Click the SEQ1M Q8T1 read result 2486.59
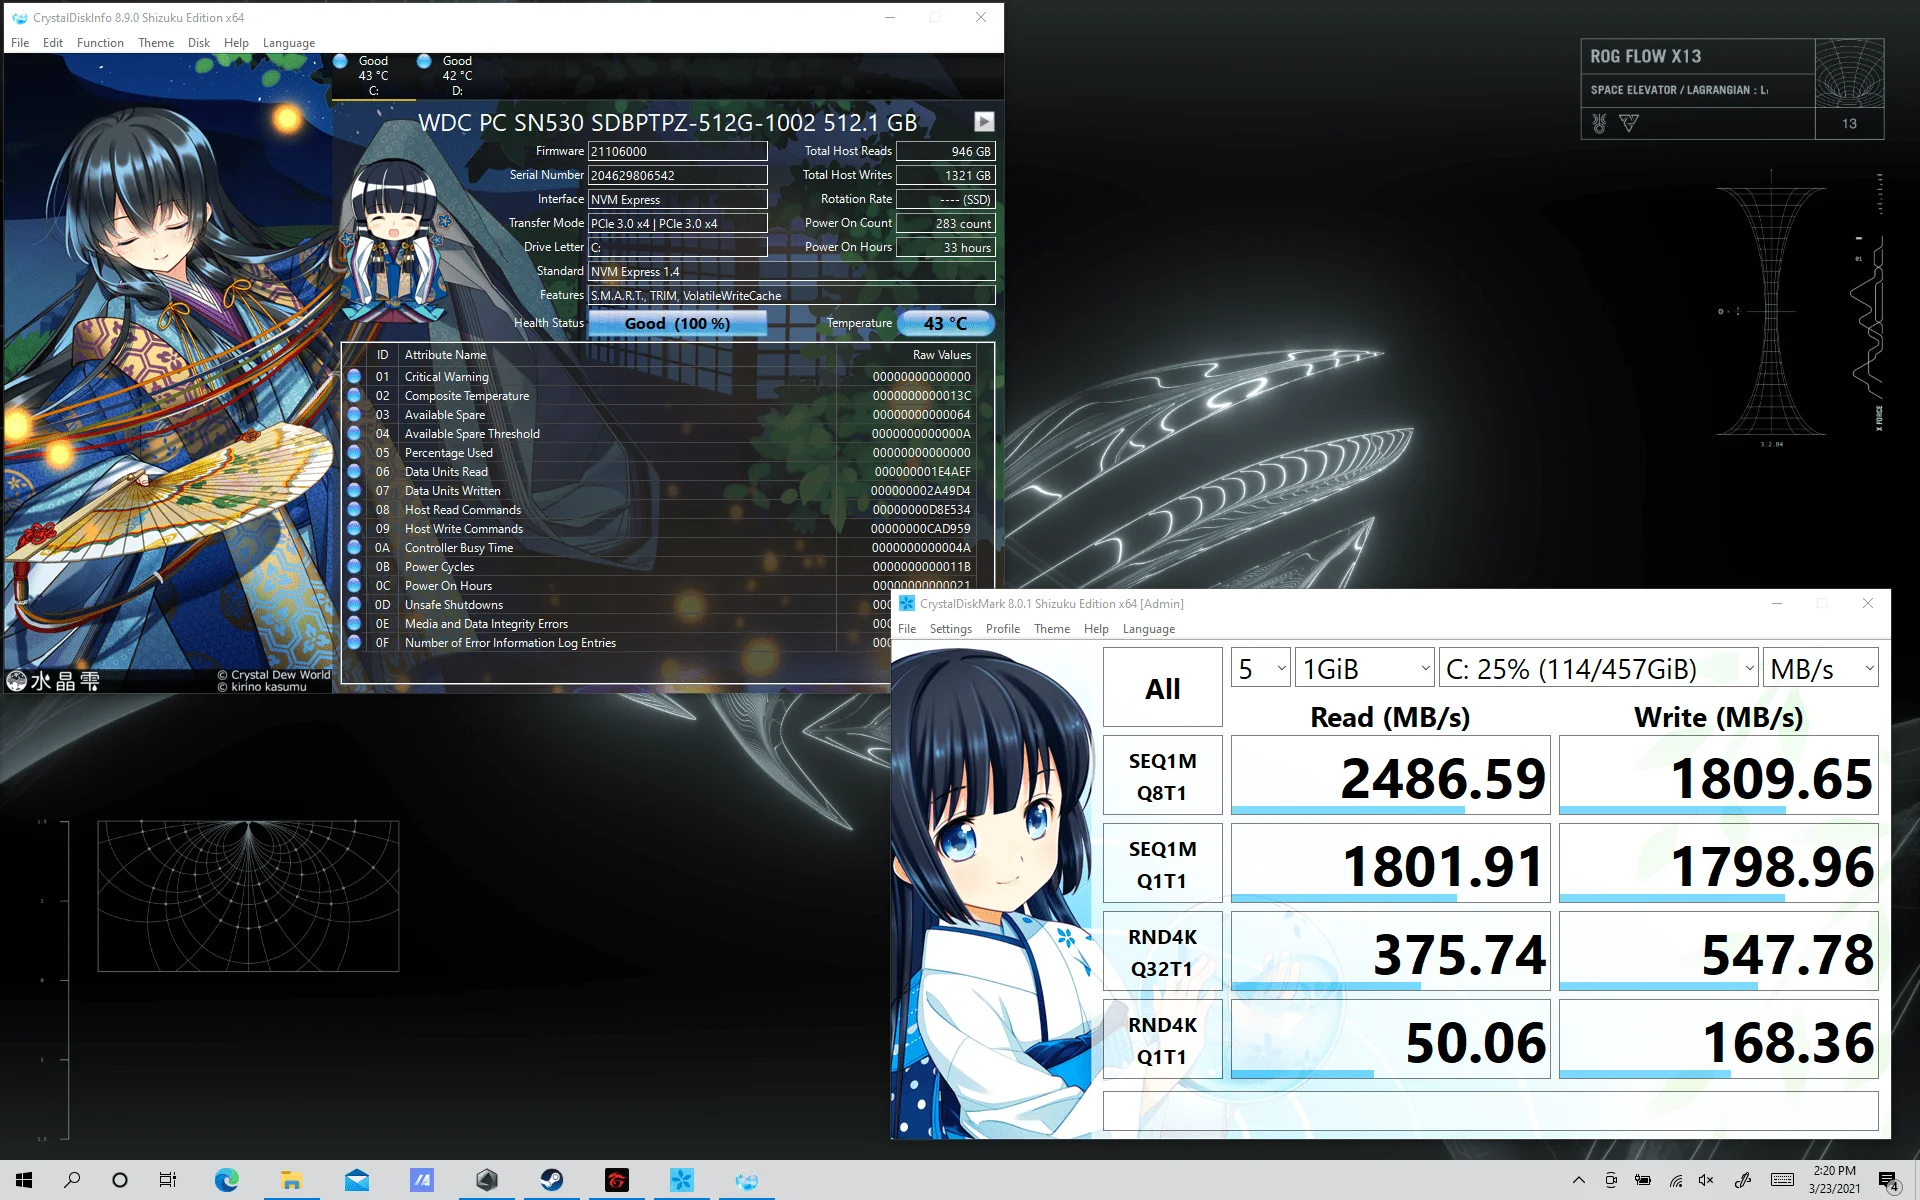The height and width of the screenshot is (1200, 1920). pos(1391,777)
